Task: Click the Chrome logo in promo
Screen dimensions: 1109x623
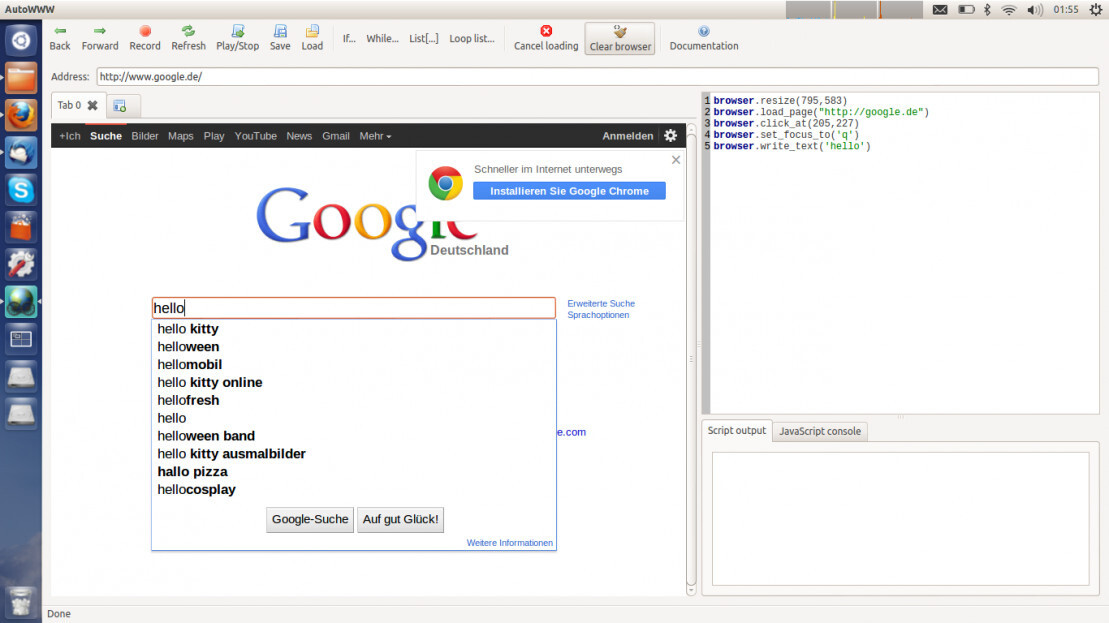Action: pyautogui.click(x=446, y=183)
